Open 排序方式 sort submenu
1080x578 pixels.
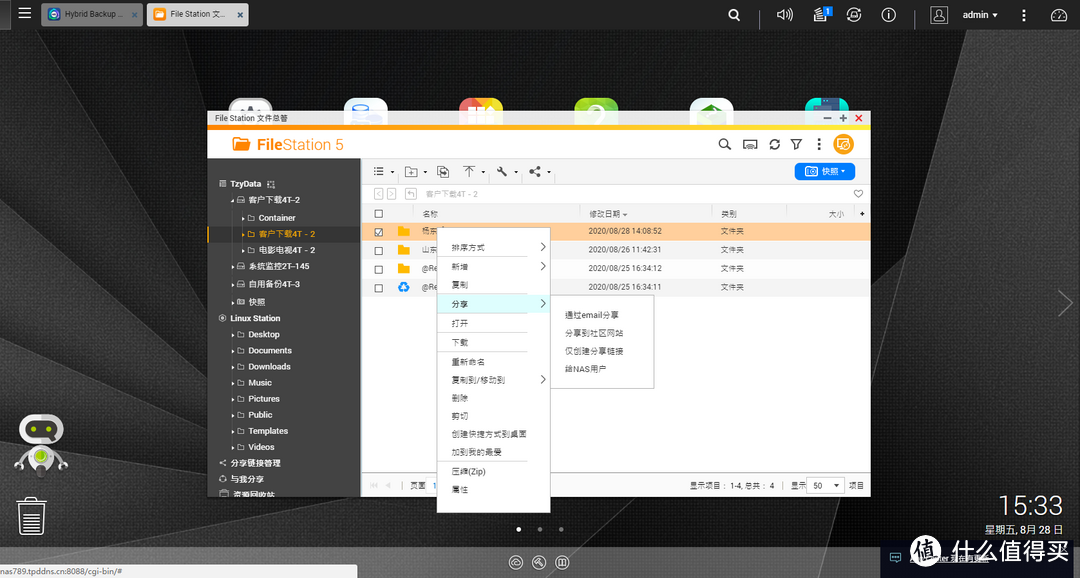pyautogui.click(x=493, y=247)
